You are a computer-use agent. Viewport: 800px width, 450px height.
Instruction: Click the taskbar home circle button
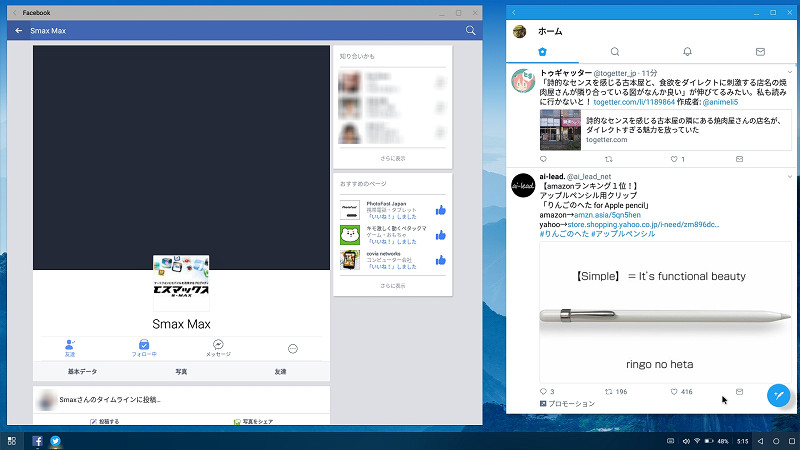point(776,441)
